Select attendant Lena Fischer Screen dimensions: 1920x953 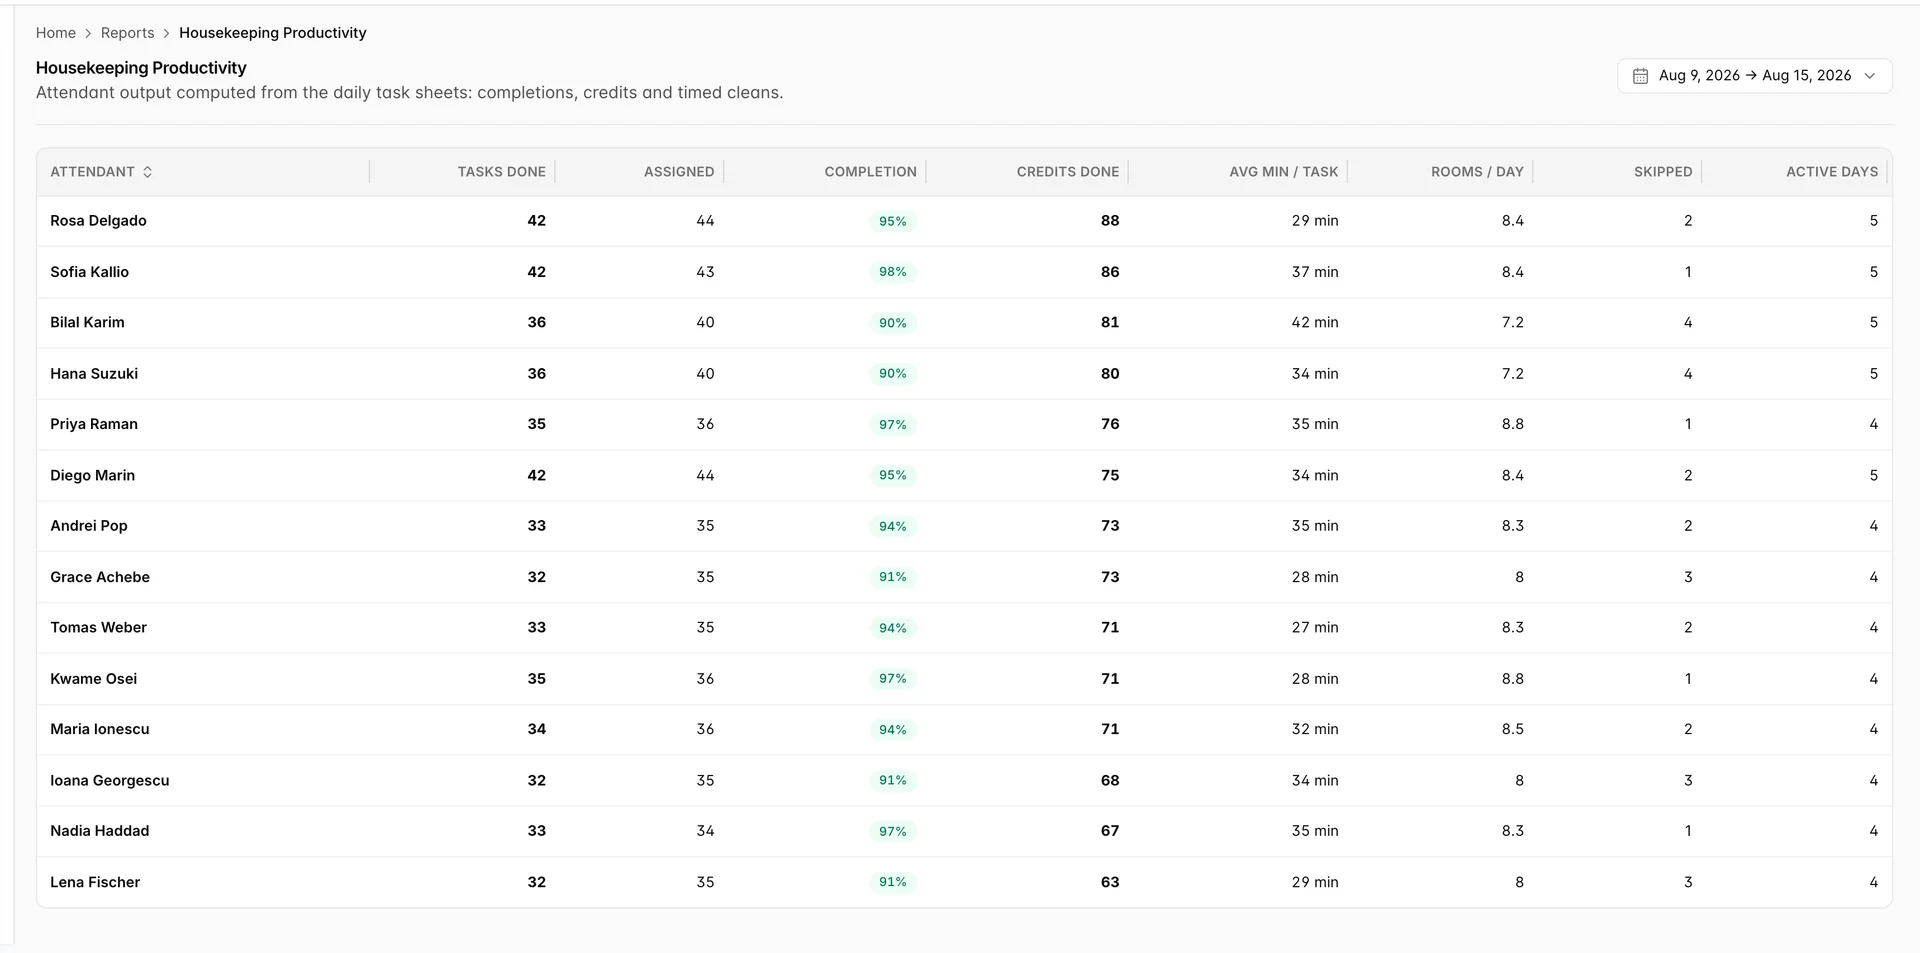95,882
